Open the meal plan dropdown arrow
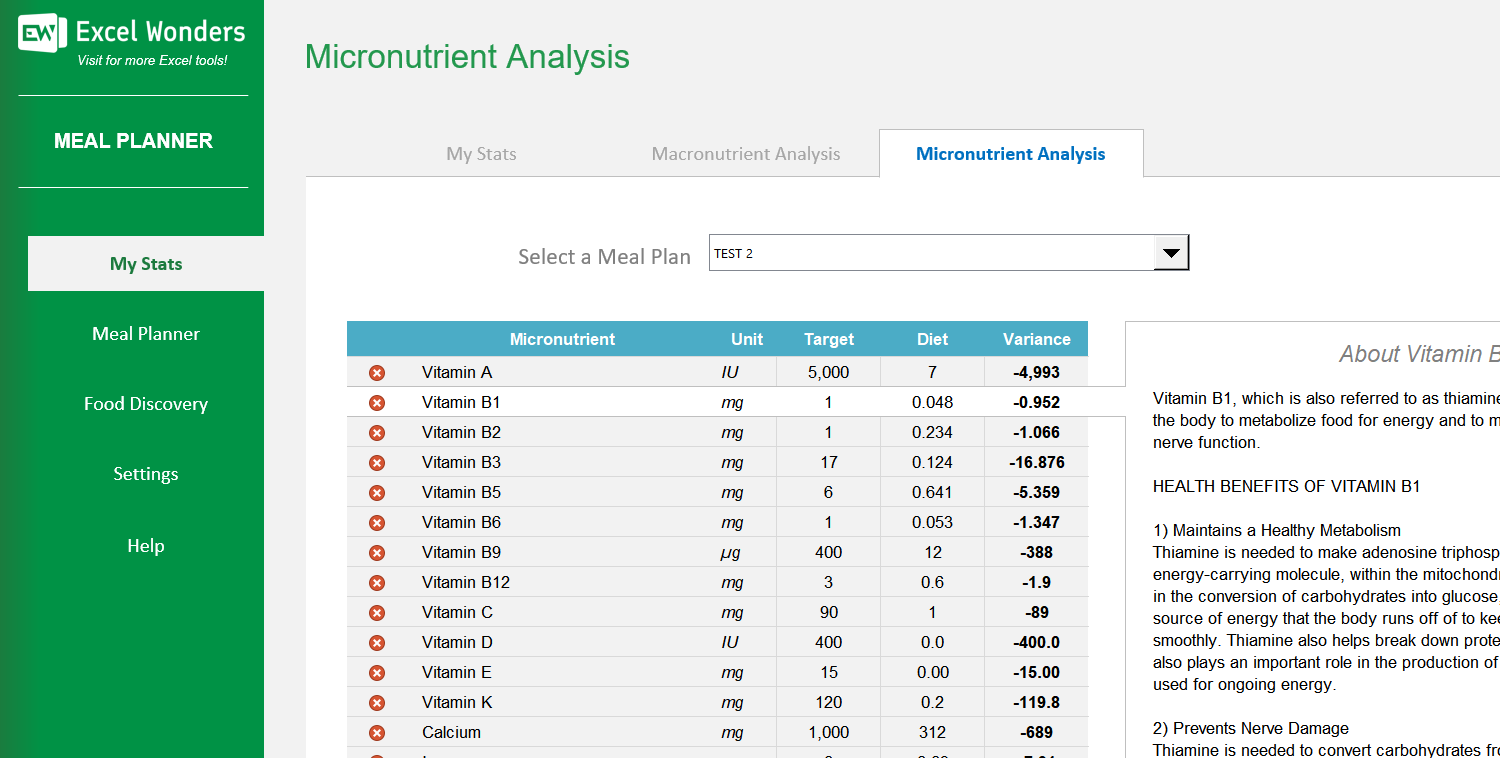Screen dimensions: 1500x758 pos(1170,253)
